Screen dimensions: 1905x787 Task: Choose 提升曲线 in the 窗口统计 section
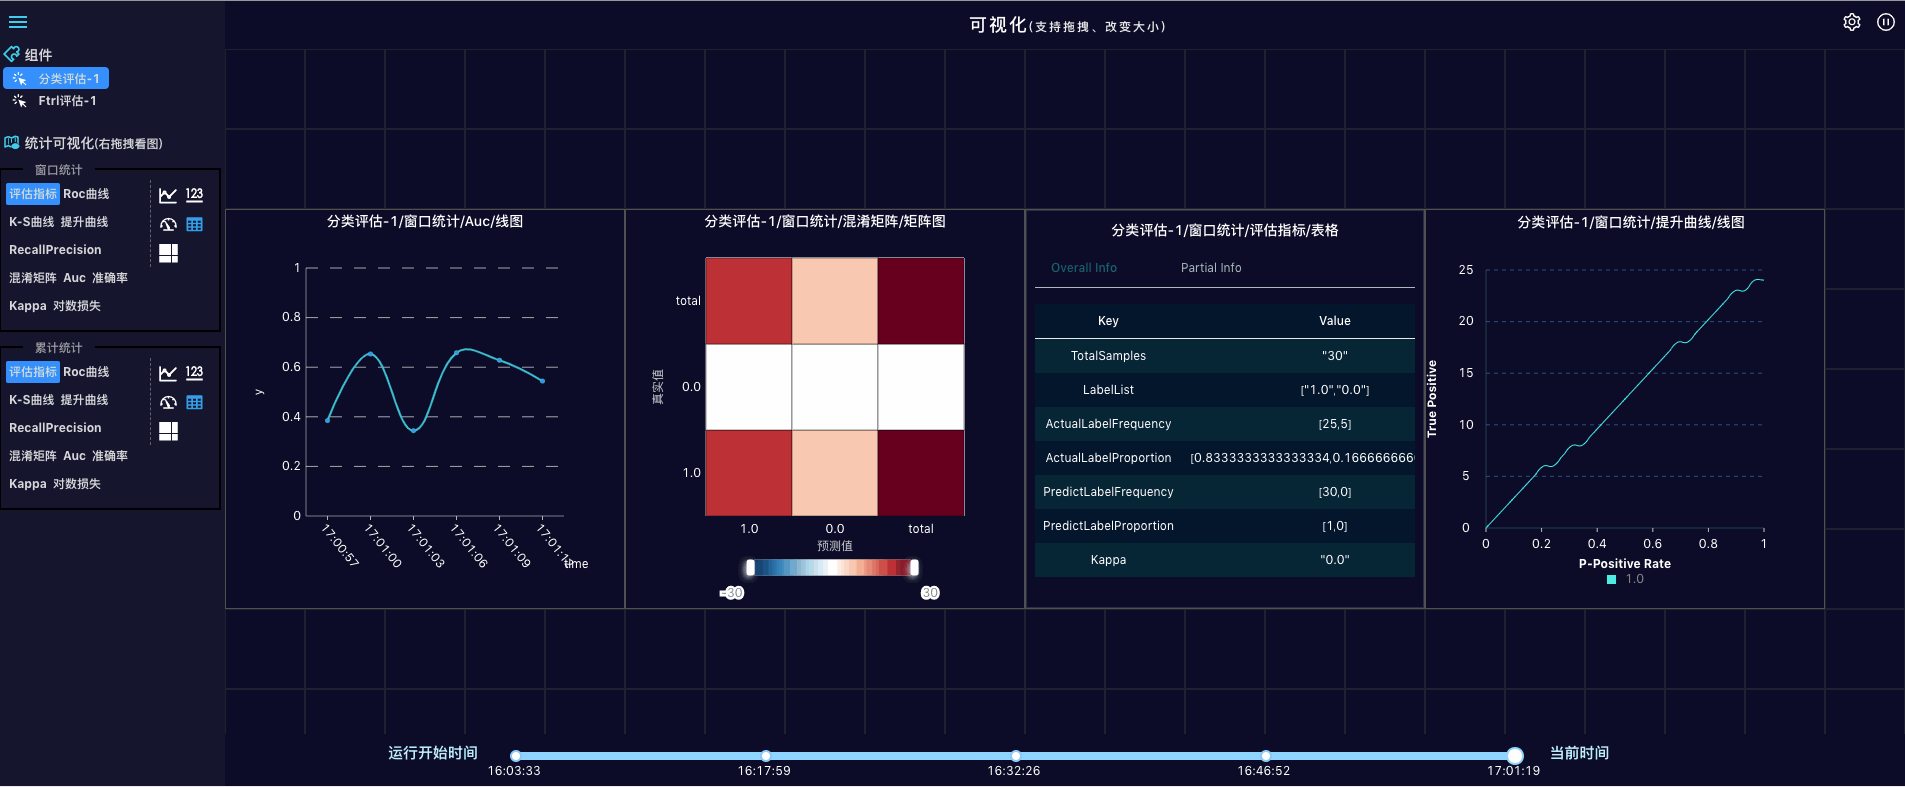(x=84, y=222)
